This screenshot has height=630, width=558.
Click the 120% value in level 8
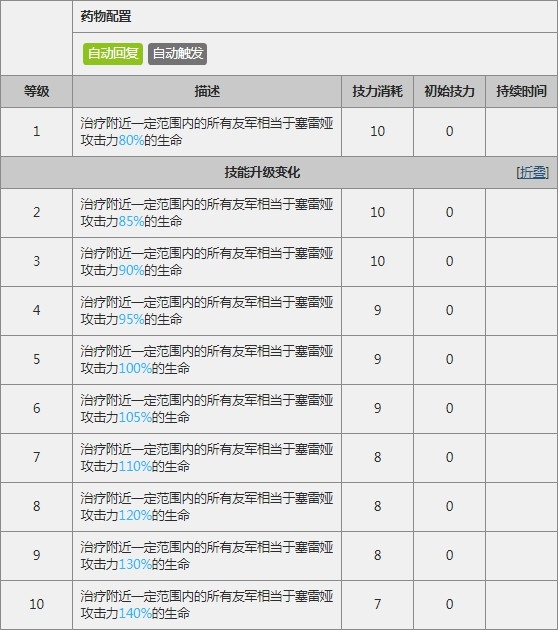[x=135, y=515]
